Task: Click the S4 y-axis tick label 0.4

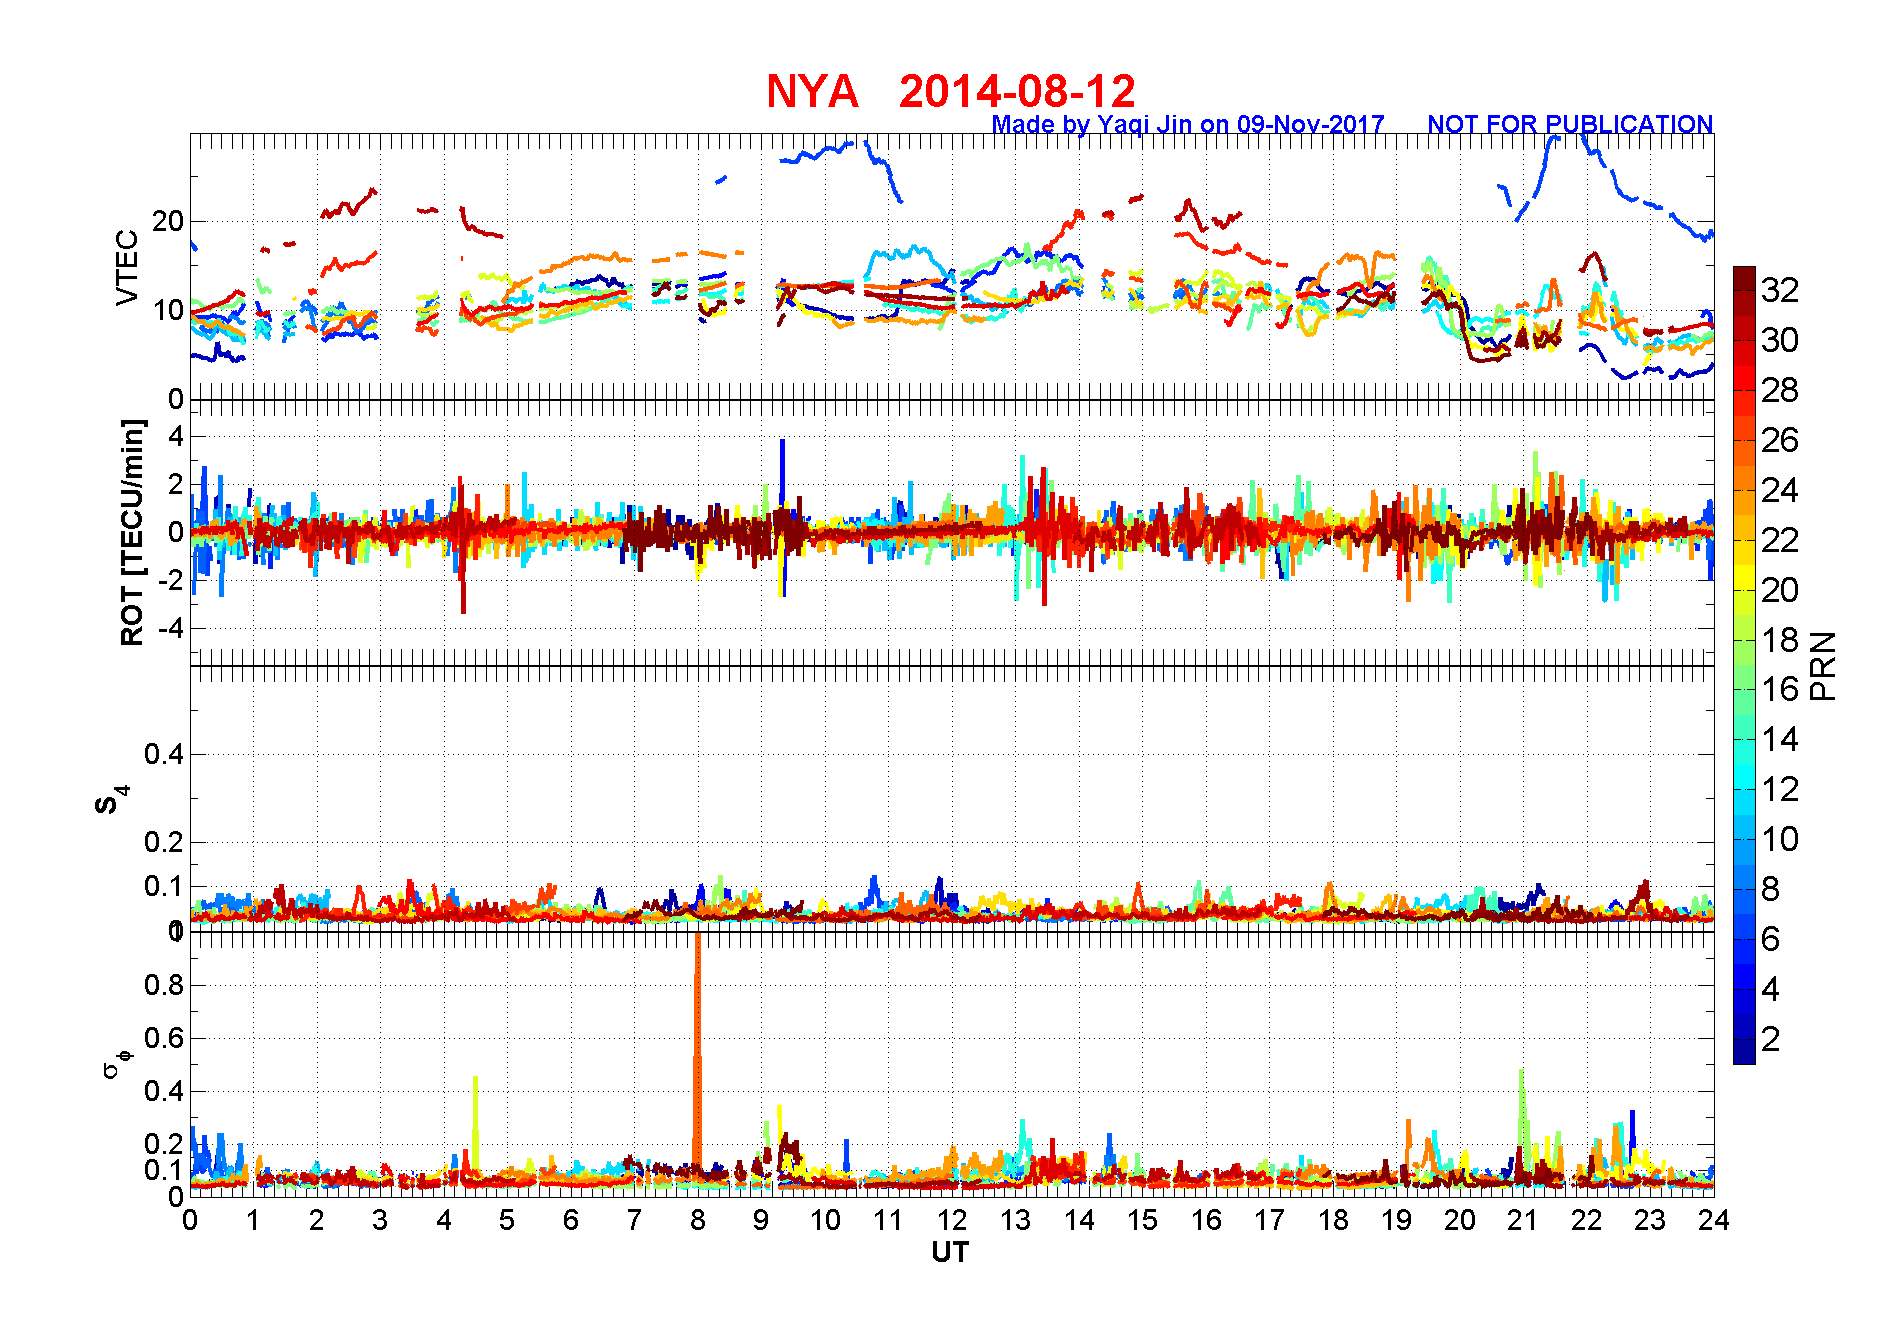Action: [164, 754]
